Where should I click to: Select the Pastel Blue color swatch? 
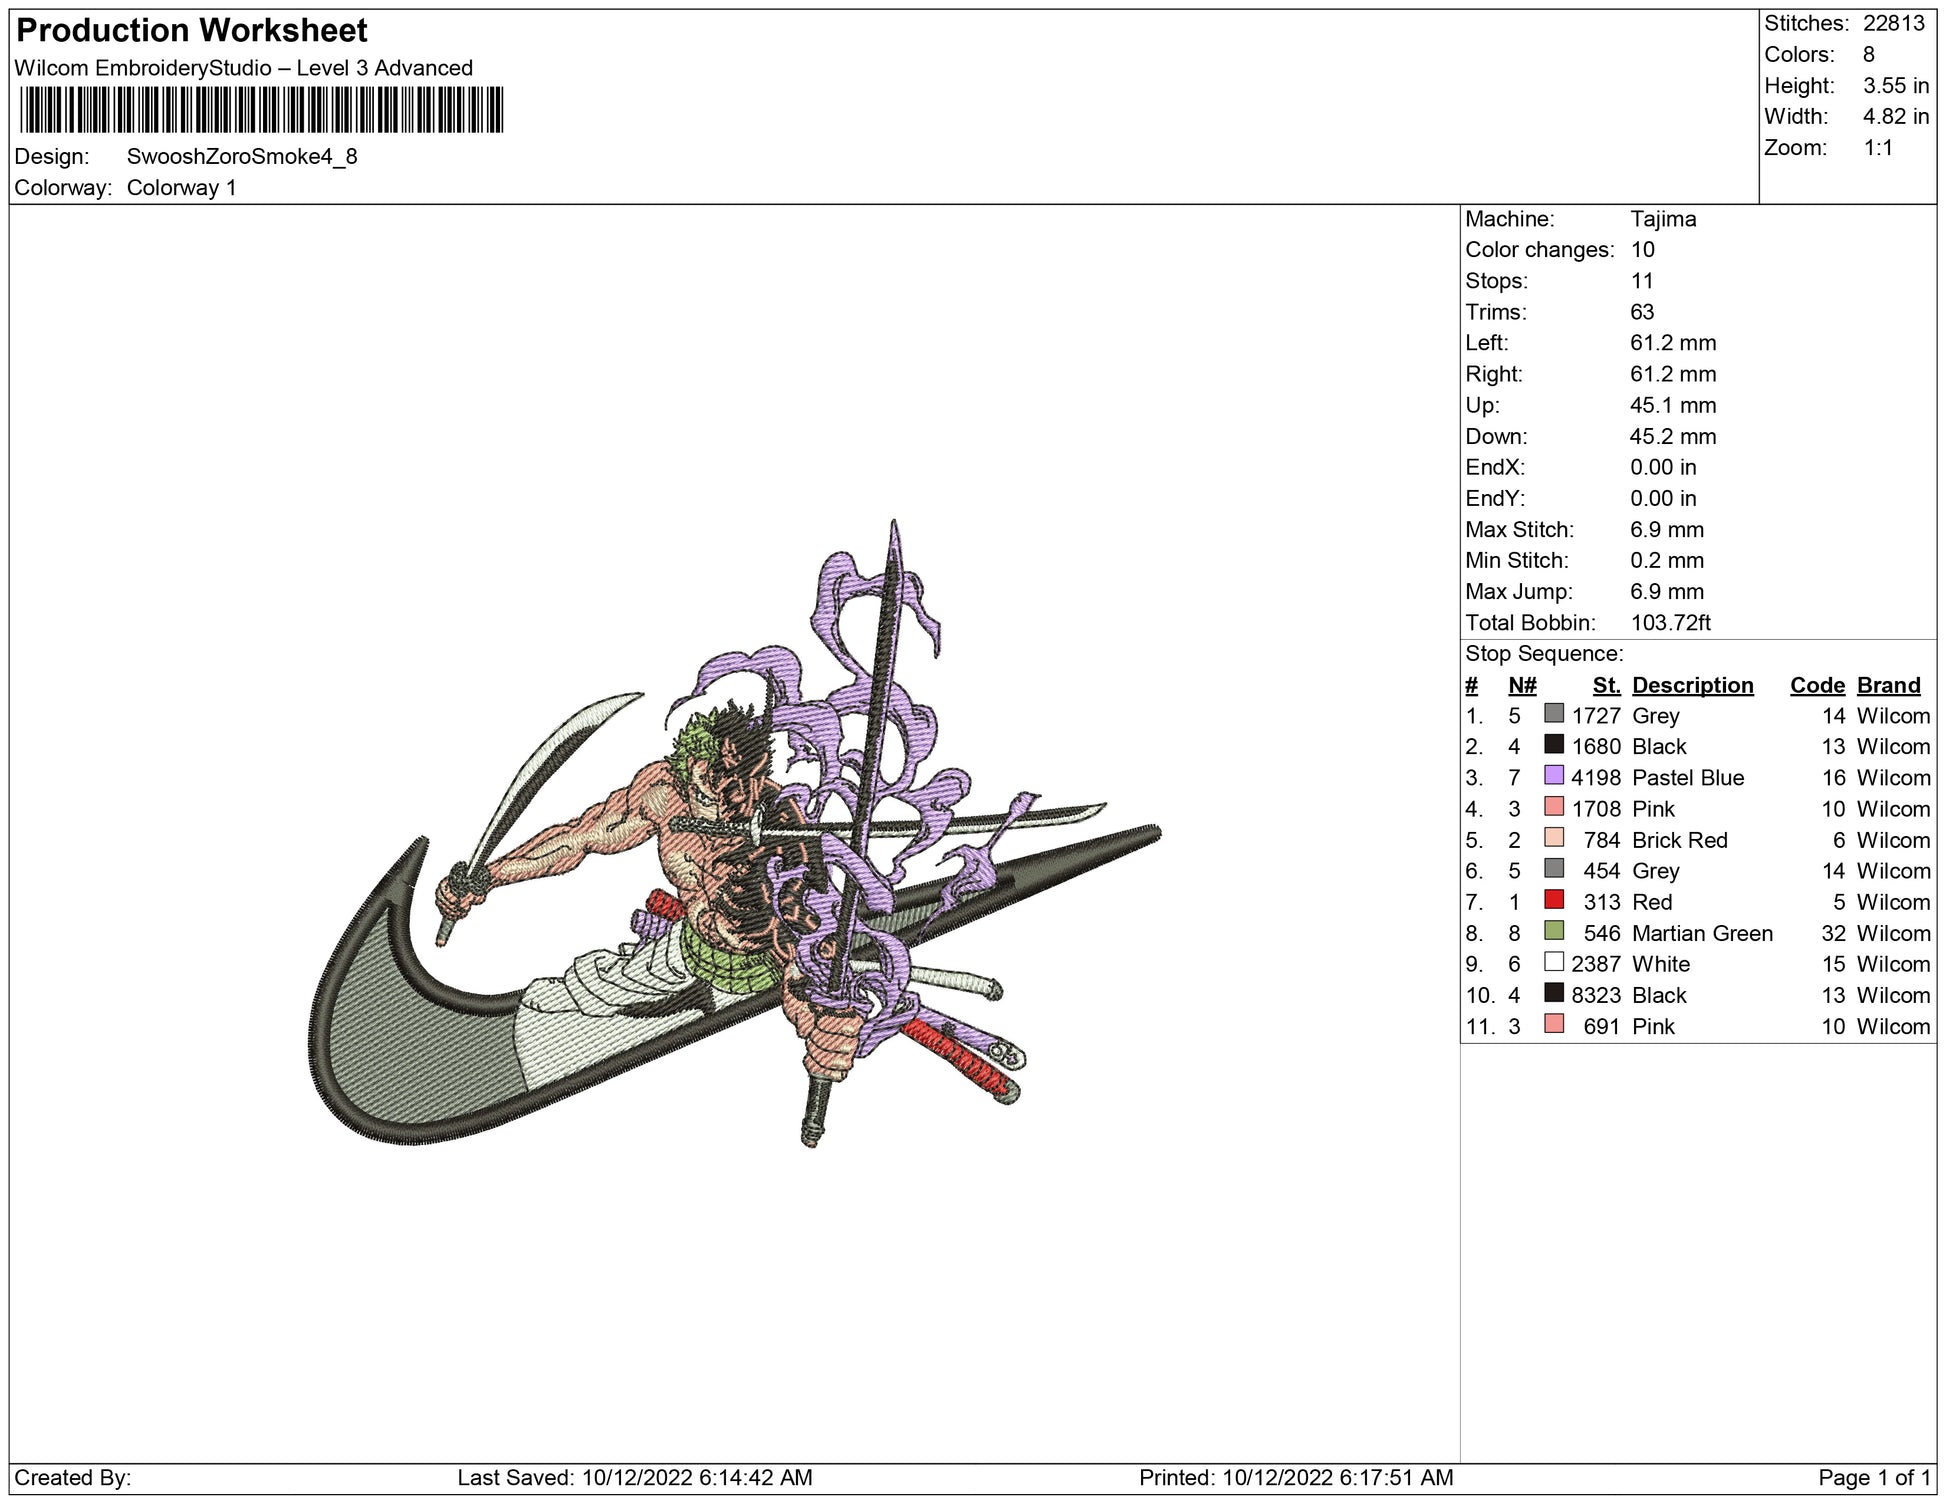pos(1553,776)
